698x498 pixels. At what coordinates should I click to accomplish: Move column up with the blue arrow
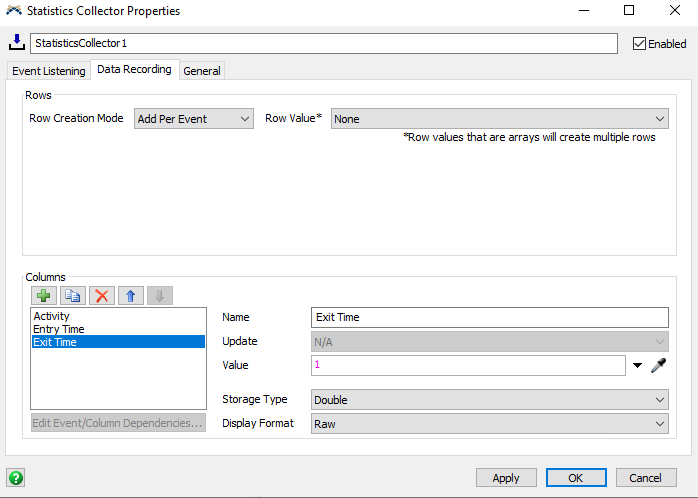(x=131, y=295)
